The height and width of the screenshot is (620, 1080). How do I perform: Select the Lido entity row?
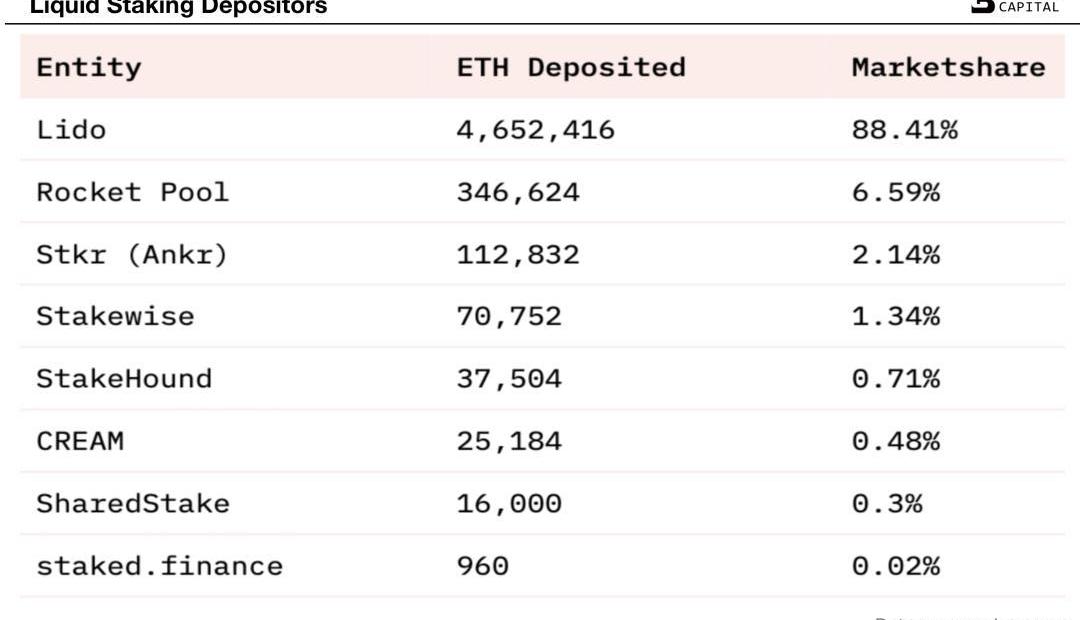tap(71, 130)
